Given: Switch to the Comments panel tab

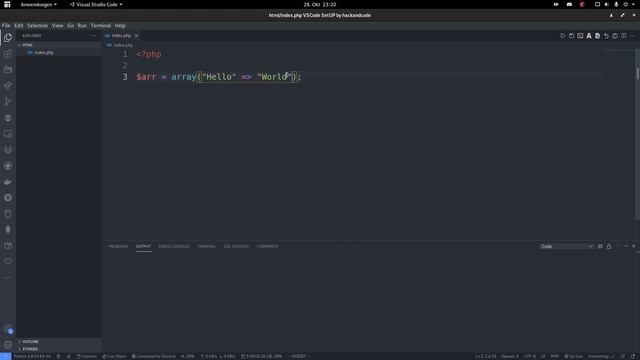Looking at the screenshot, I should (267, 247).
